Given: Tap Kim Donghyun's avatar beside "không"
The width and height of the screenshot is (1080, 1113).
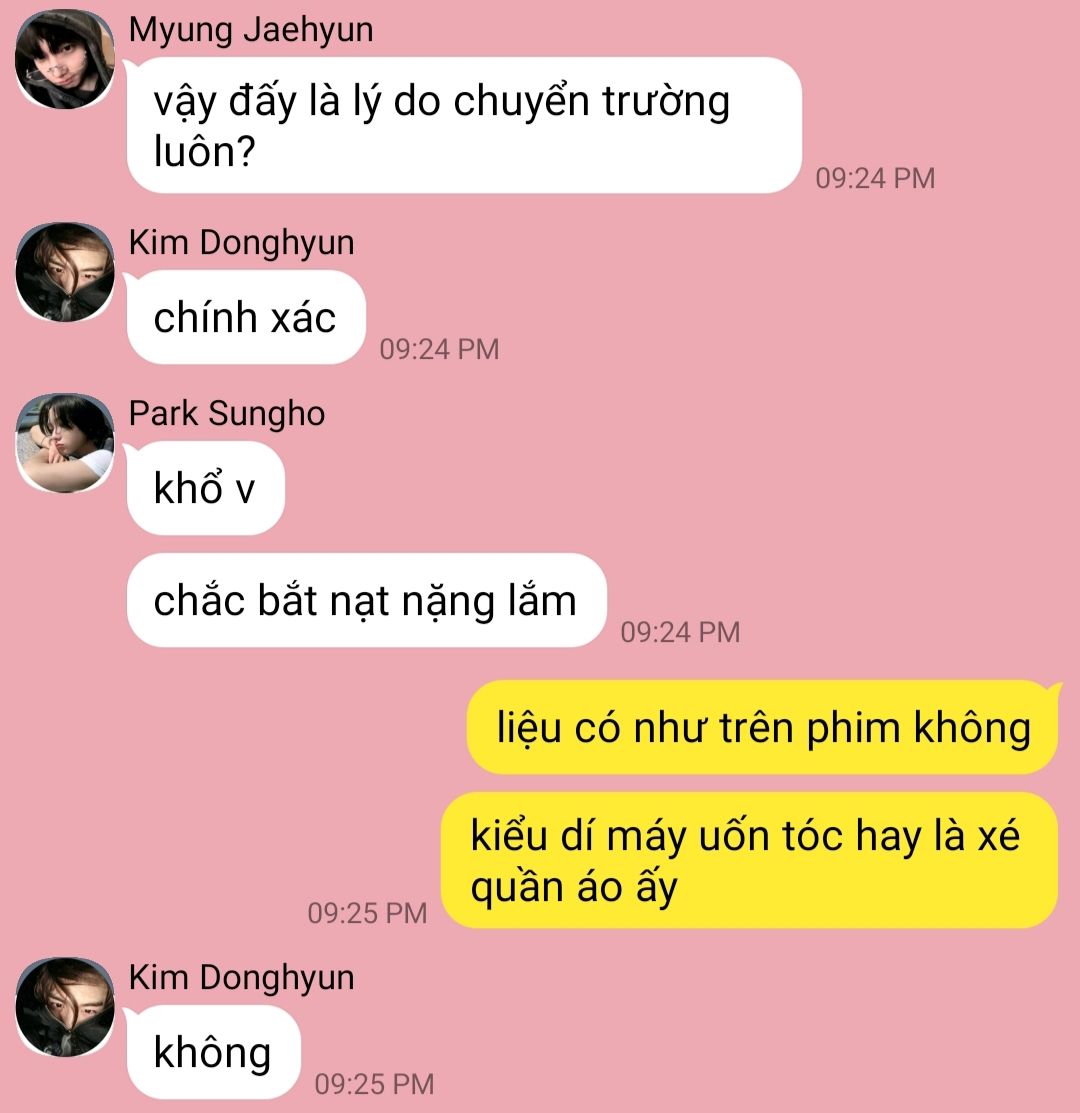Looking at the screenshot, I should coord(65,1008).
